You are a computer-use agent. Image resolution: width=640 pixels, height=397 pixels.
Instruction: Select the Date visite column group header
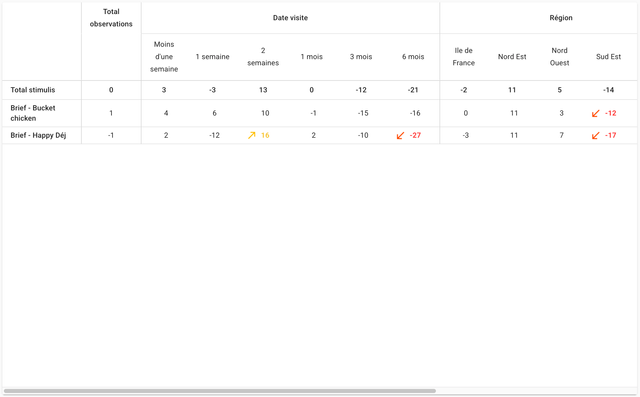click(290, 18)
